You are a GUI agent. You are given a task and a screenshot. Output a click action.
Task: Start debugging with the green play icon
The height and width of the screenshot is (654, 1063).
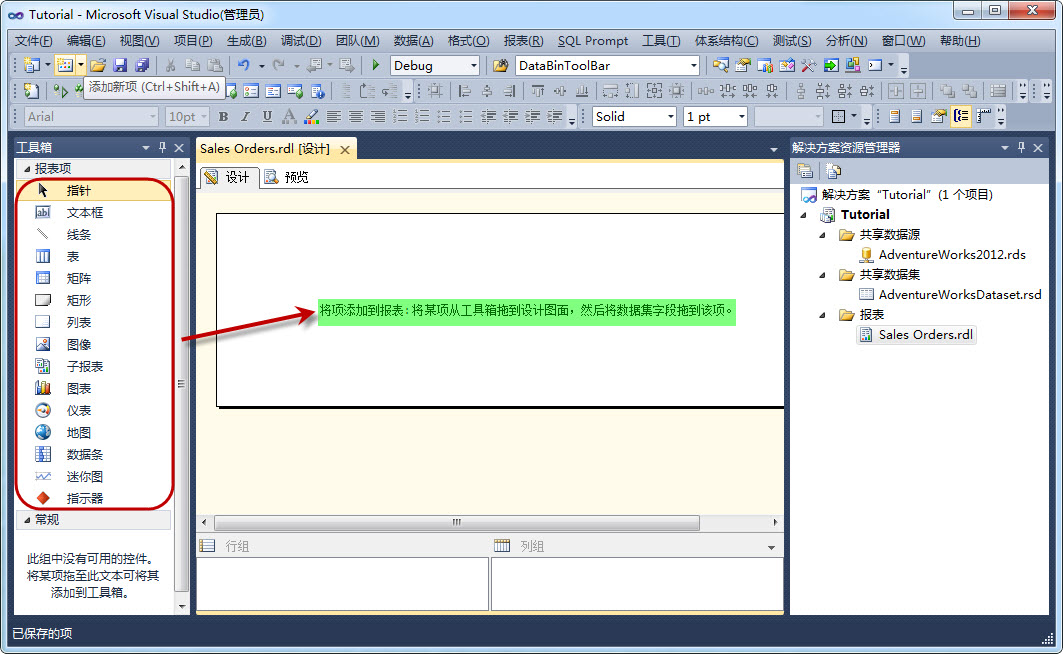pyautogui.click(x=376, y=65)
